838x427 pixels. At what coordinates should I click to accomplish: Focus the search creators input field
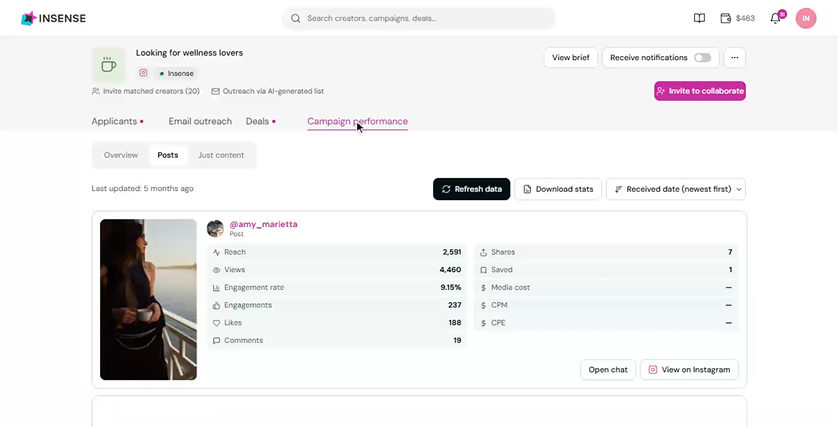point(418,18)
